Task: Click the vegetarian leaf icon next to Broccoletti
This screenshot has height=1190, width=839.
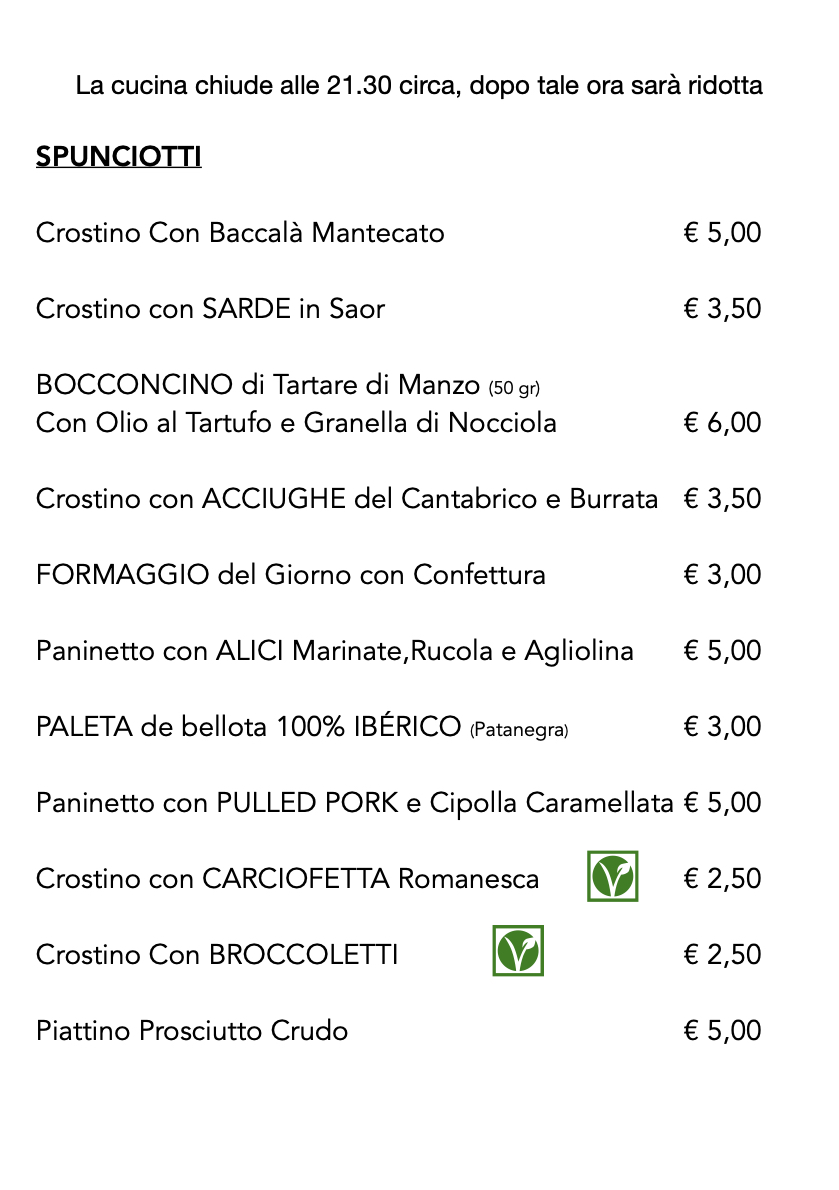Action: click(x=518, y=950)
